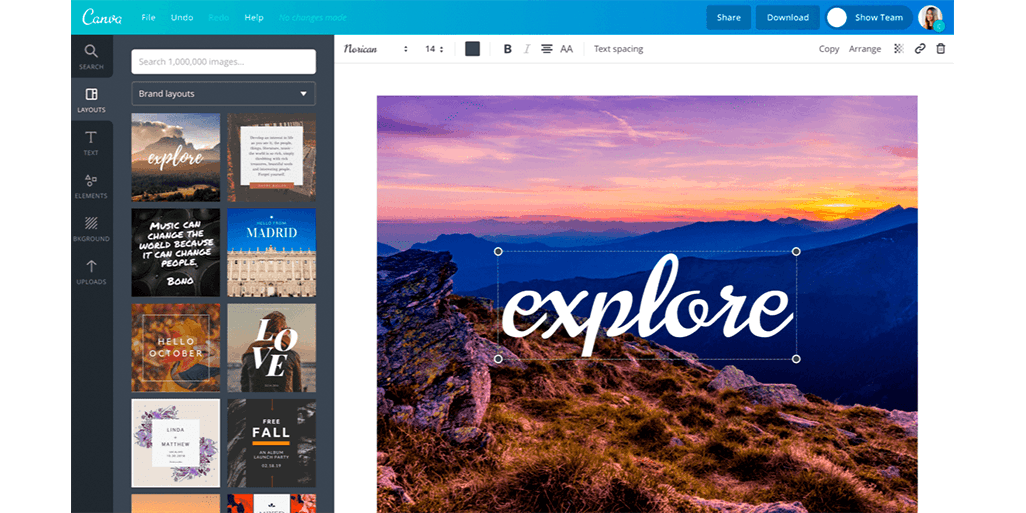Toggle uppercase with AA icon

pos(567,49)
